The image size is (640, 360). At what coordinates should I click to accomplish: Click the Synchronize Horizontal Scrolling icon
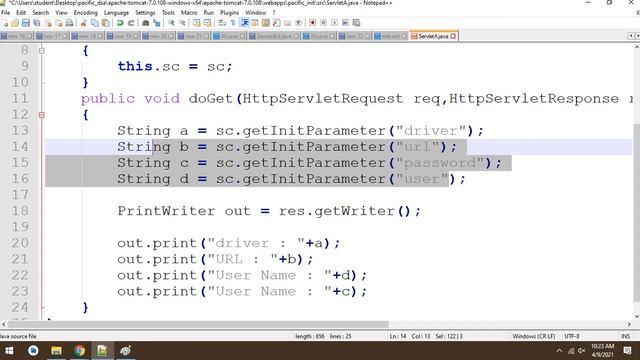(x=207, y=23)
